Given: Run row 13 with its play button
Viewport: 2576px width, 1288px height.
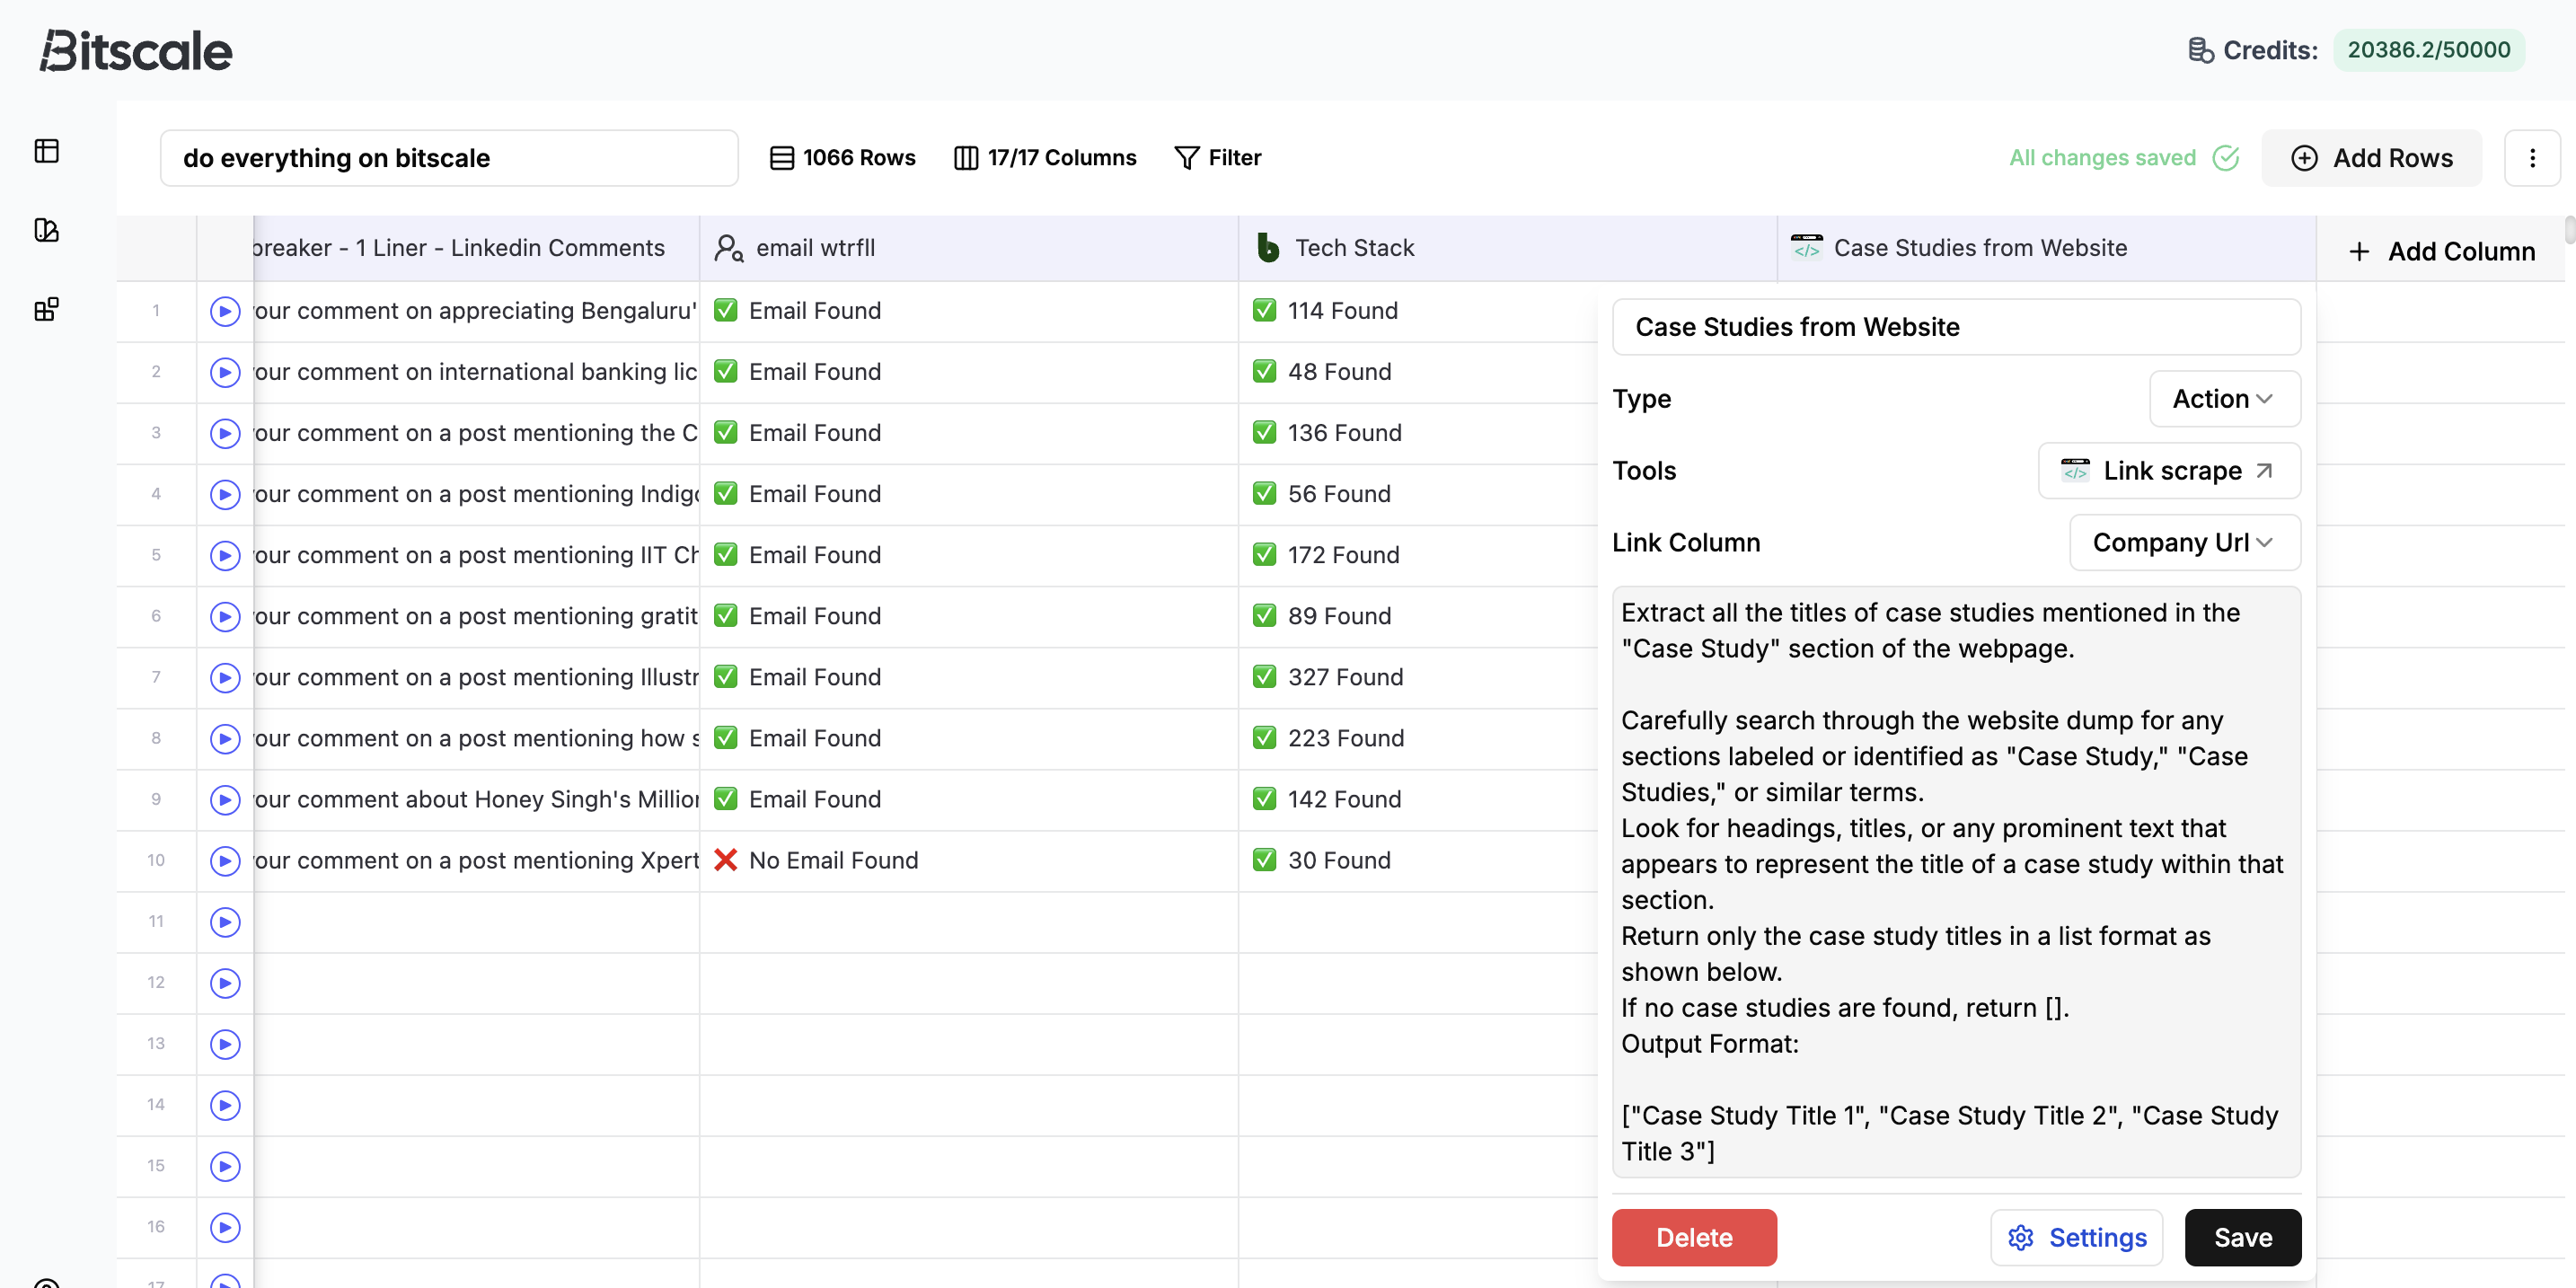Looking at the screenshot, I should click(x=225, y=1044).
